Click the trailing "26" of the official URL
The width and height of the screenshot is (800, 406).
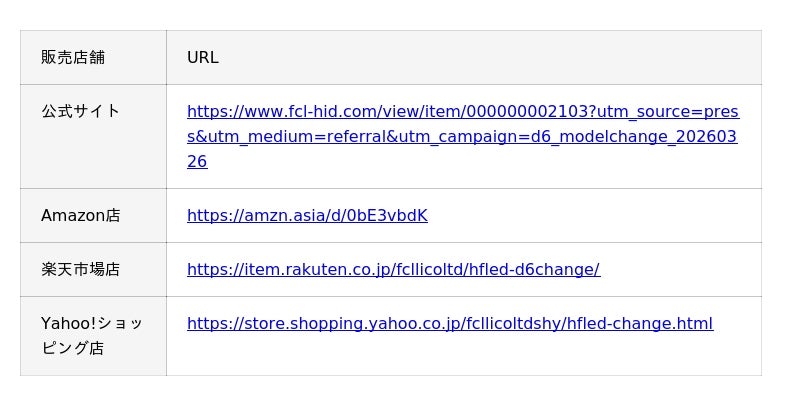click(x=197, y=161)
